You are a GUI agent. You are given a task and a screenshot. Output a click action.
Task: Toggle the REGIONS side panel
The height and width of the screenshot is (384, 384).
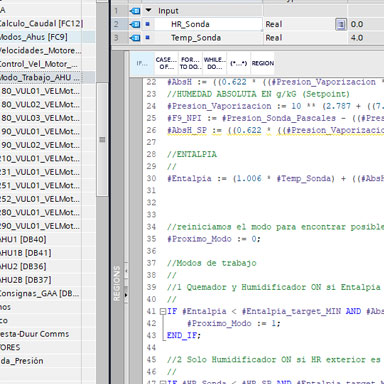click(x=117, y=283)
